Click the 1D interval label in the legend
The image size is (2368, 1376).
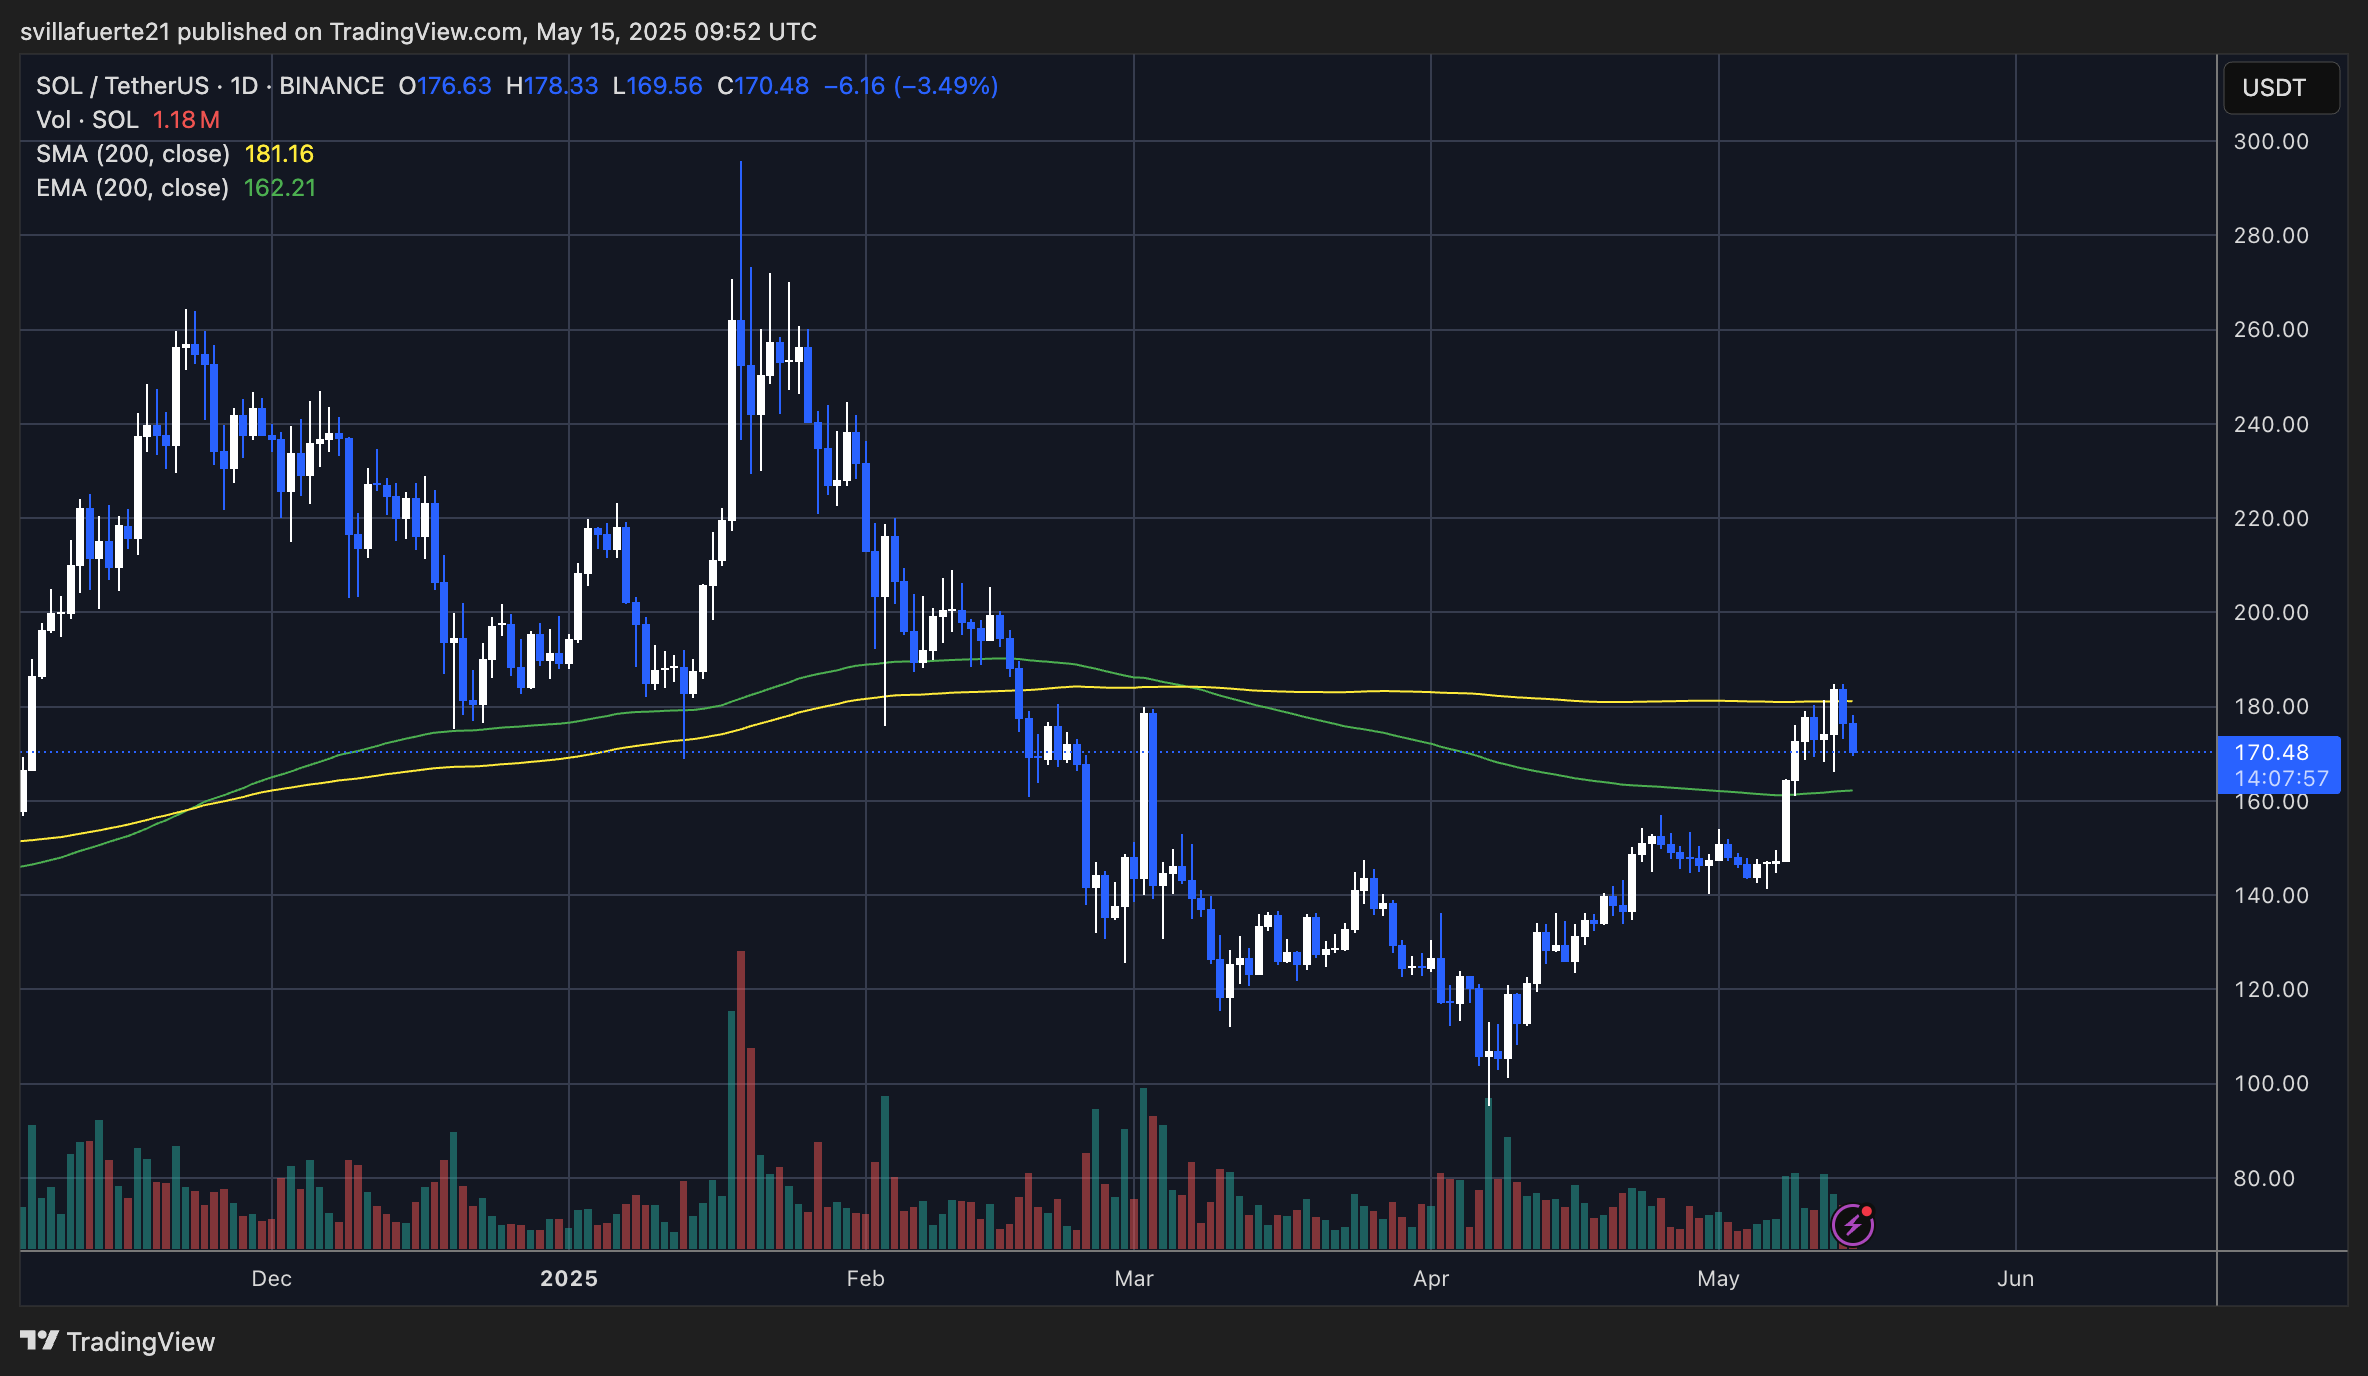pyautogui.click(x=244, y=86)
